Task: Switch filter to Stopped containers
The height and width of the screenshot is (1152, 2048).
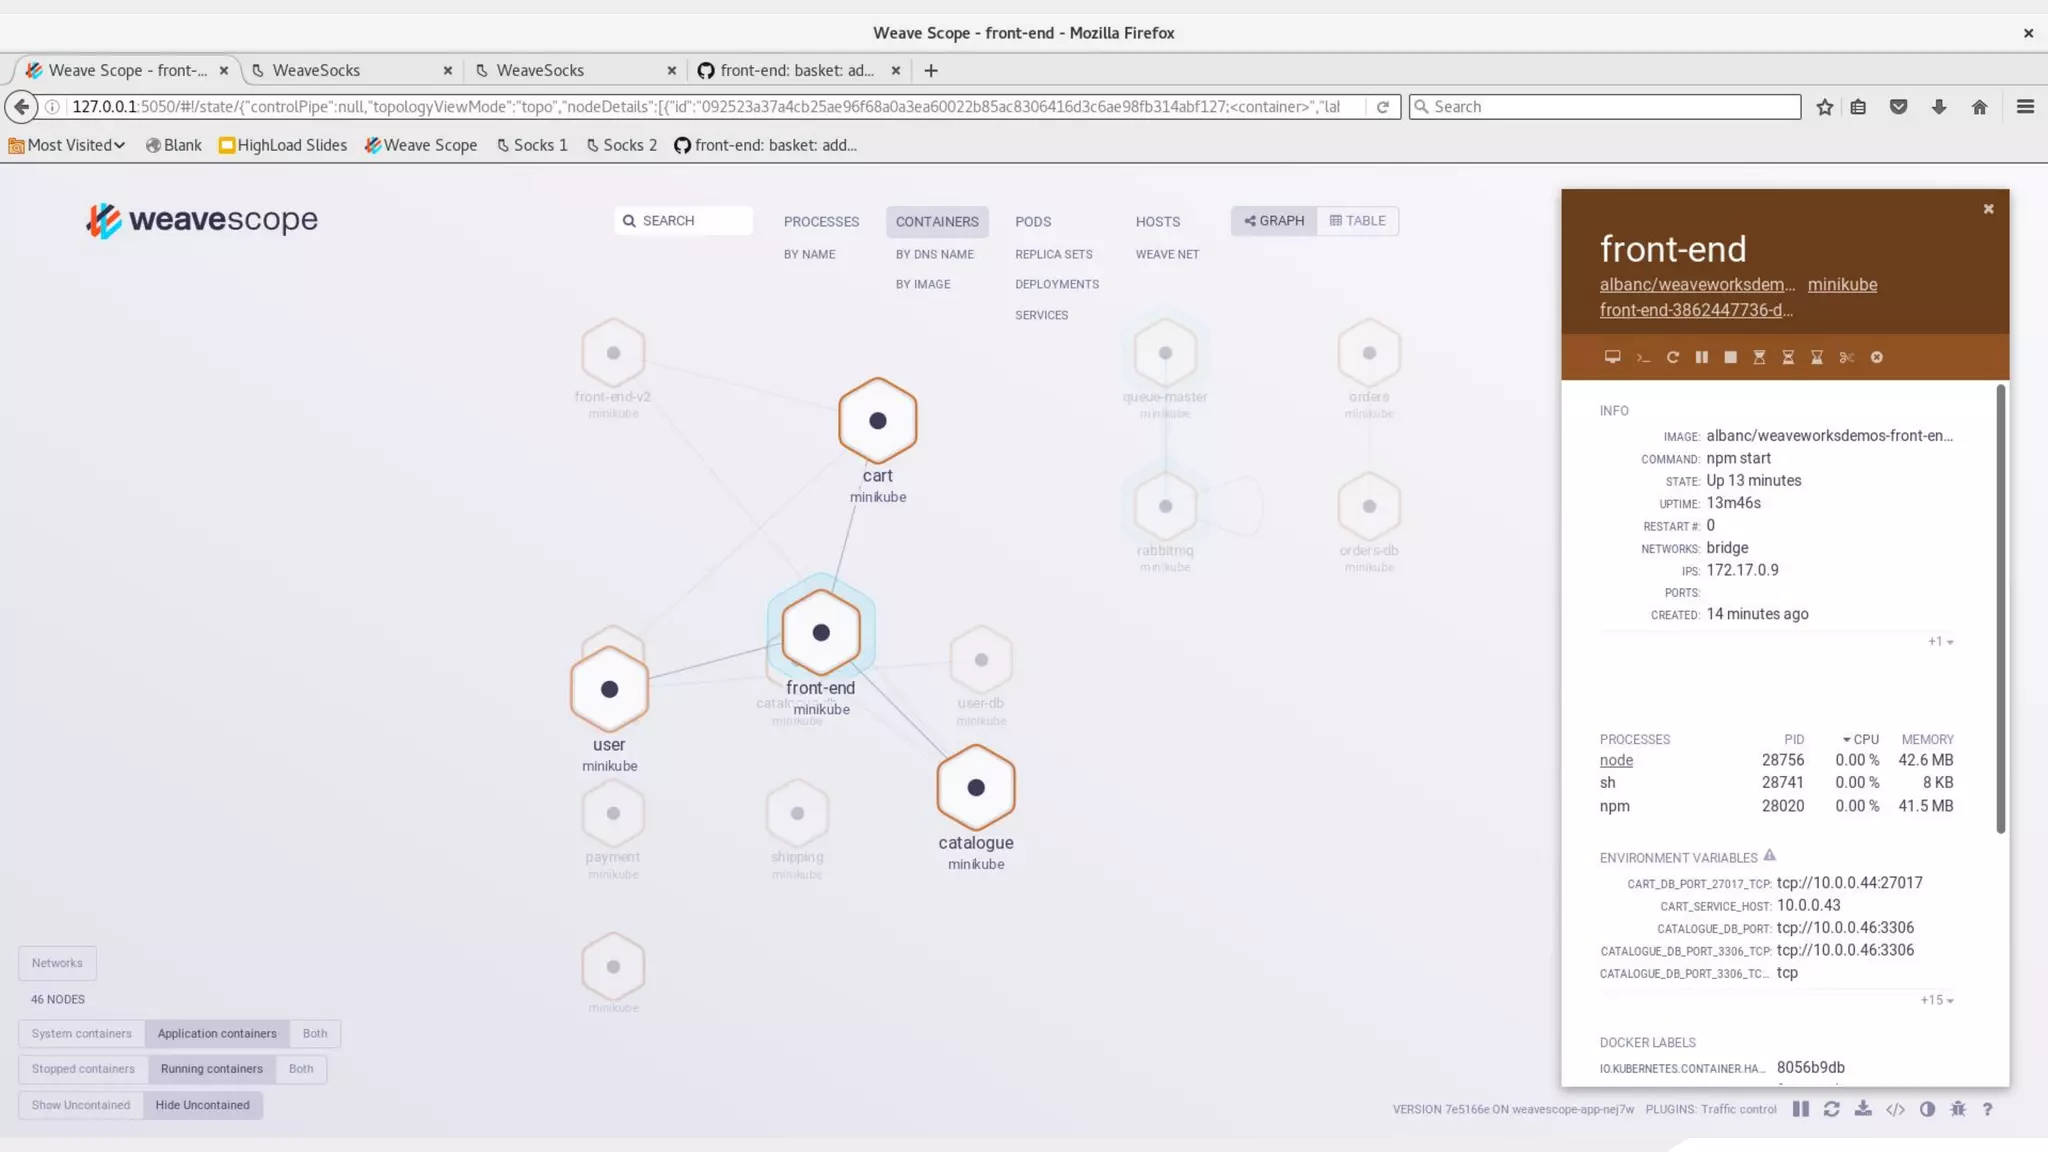Action: click(x=83, y=1069)
